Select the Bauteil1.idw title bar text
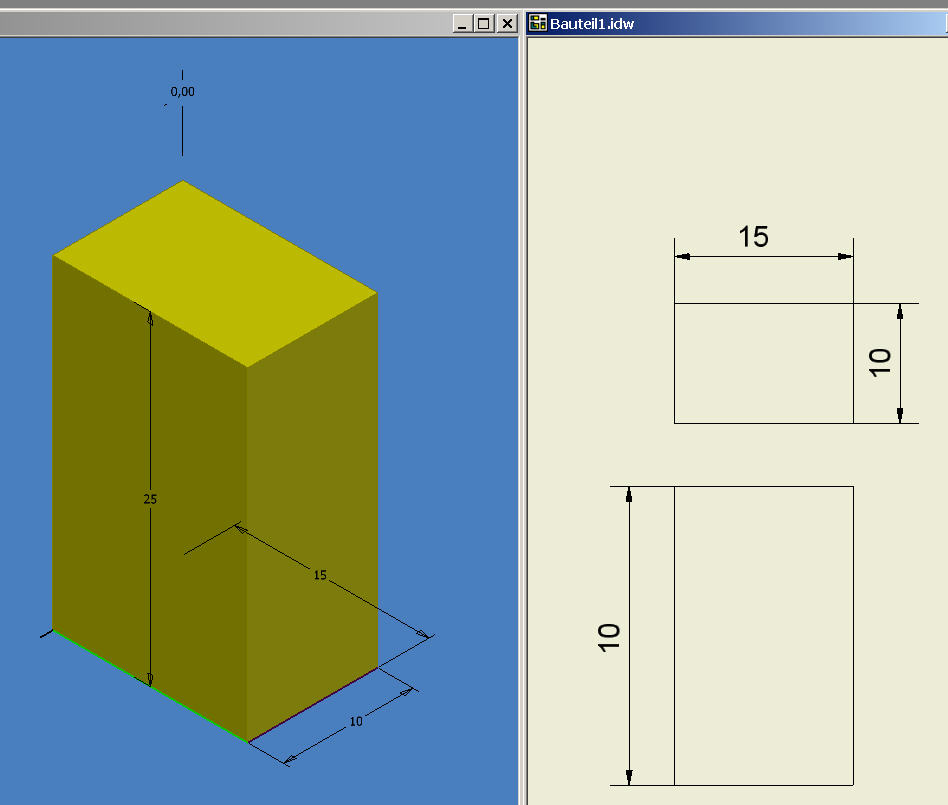Viewport: 948px width, 805px height. coord(591,24)
